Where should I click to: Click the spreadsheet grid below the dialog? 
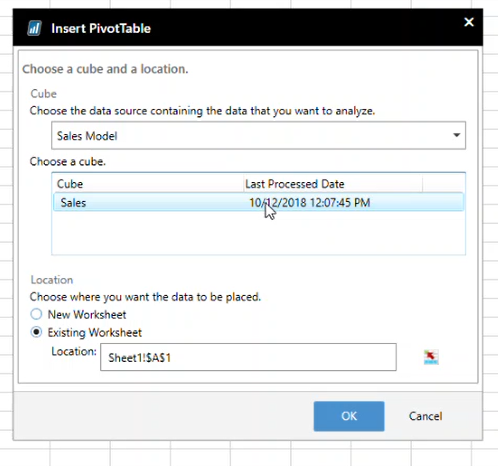coord(249,453)
